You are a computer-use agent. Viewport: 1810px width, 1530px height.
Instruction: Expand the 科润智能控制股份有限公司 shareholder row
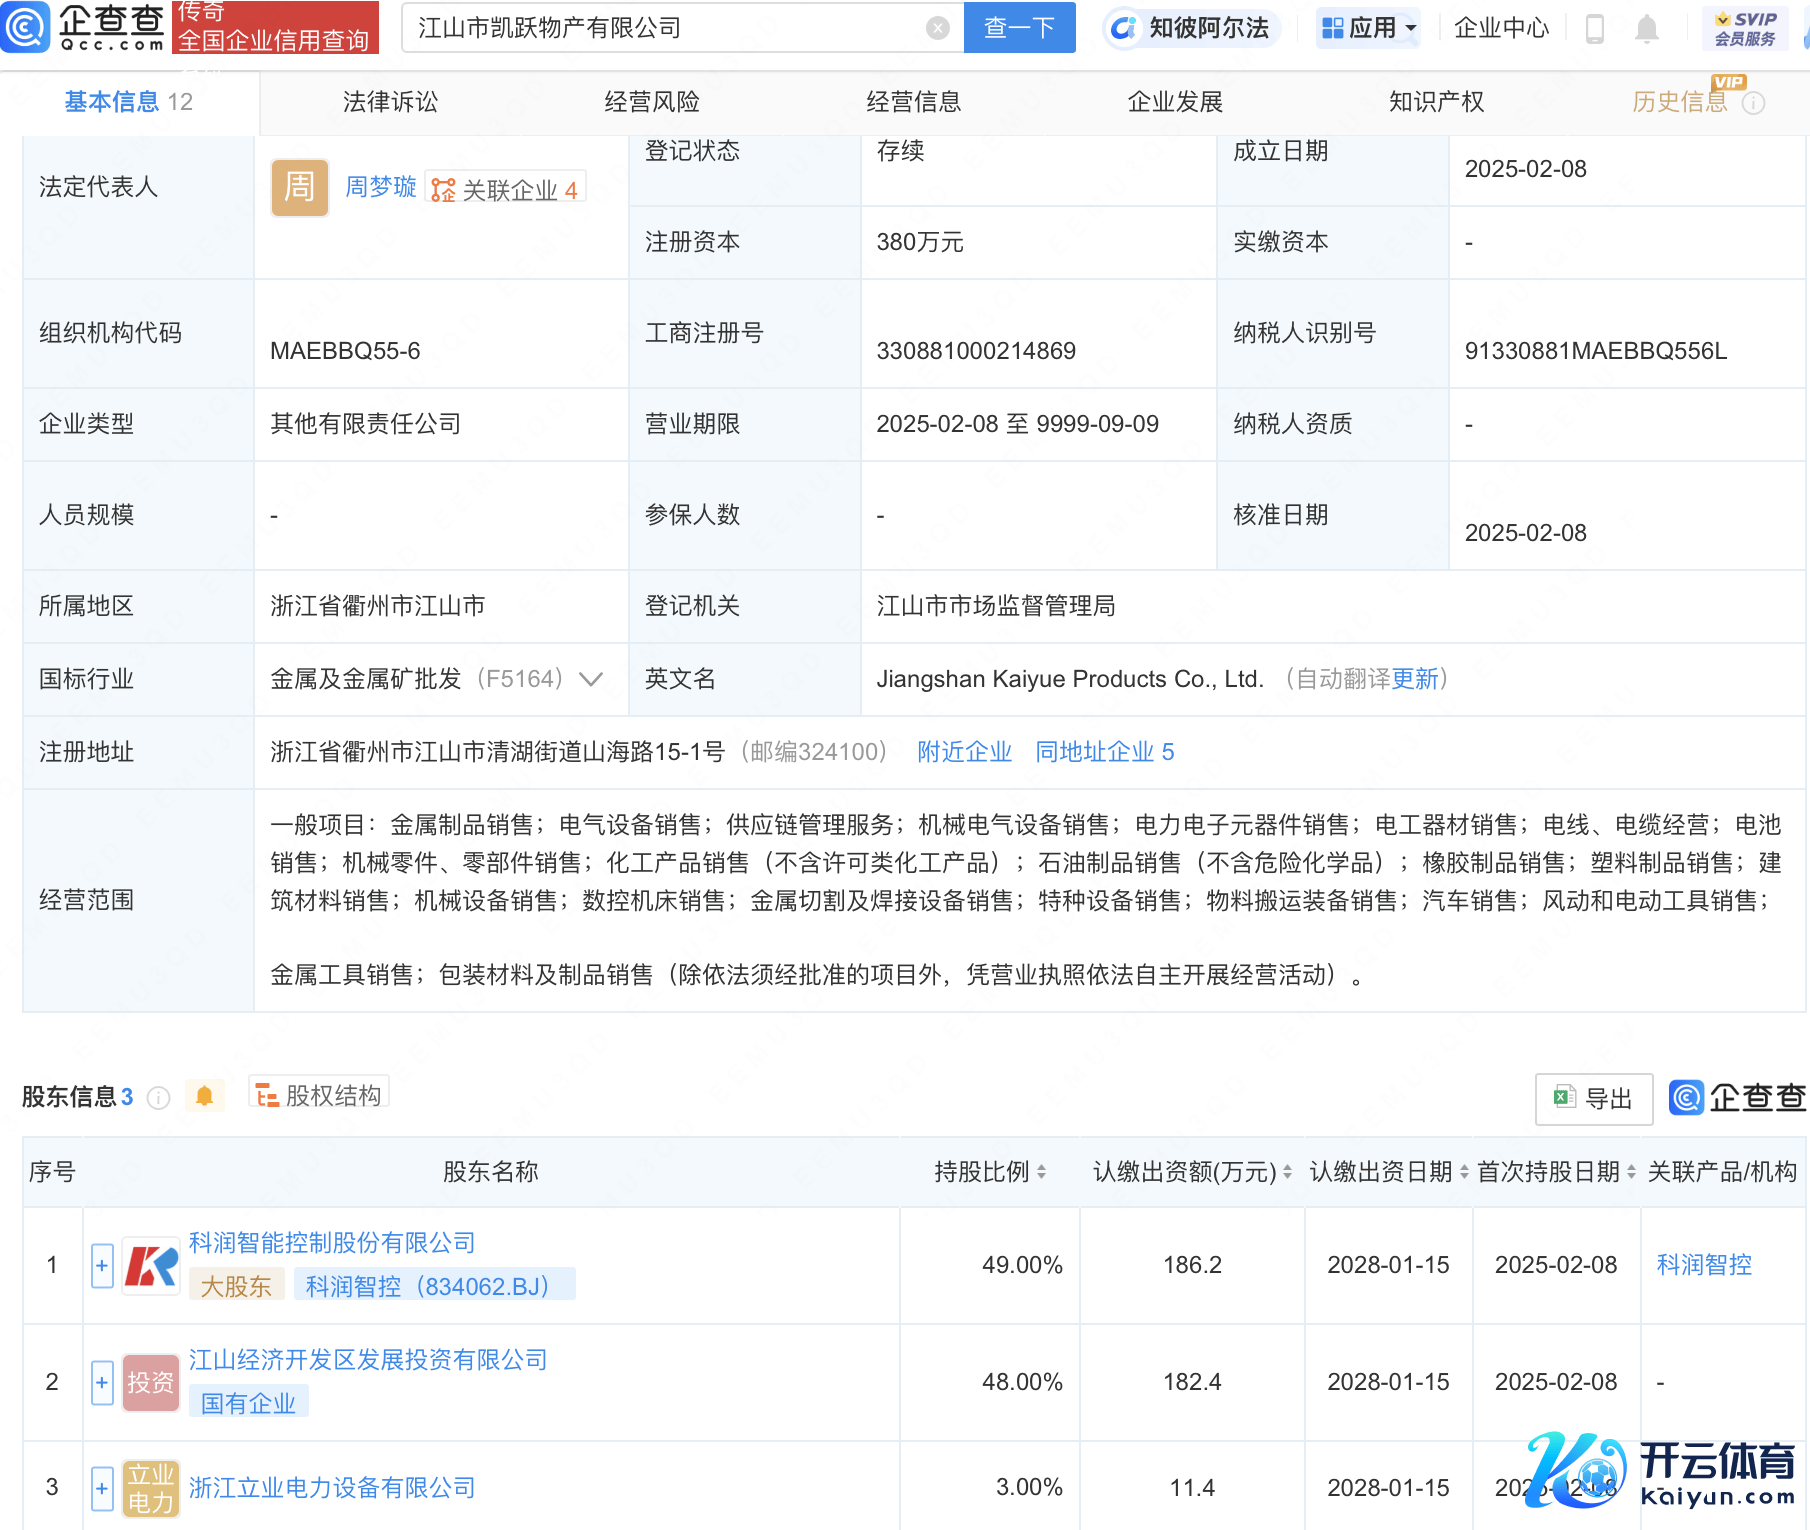(102, 1266)
